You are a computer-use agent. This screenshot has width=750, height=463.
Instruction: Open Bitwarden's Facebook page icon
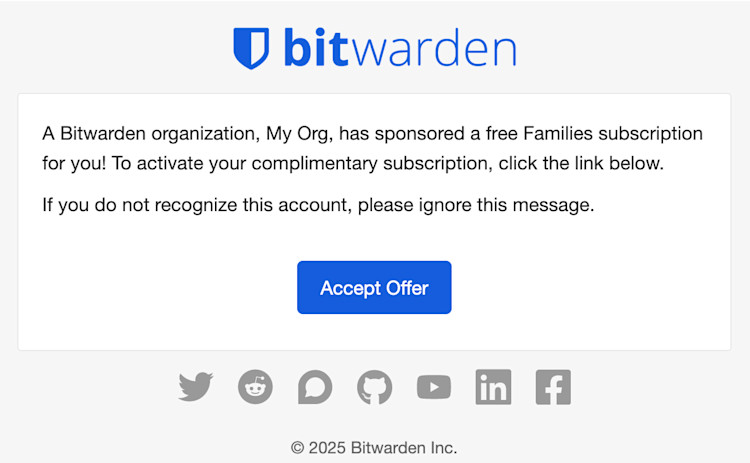point(553,387)
